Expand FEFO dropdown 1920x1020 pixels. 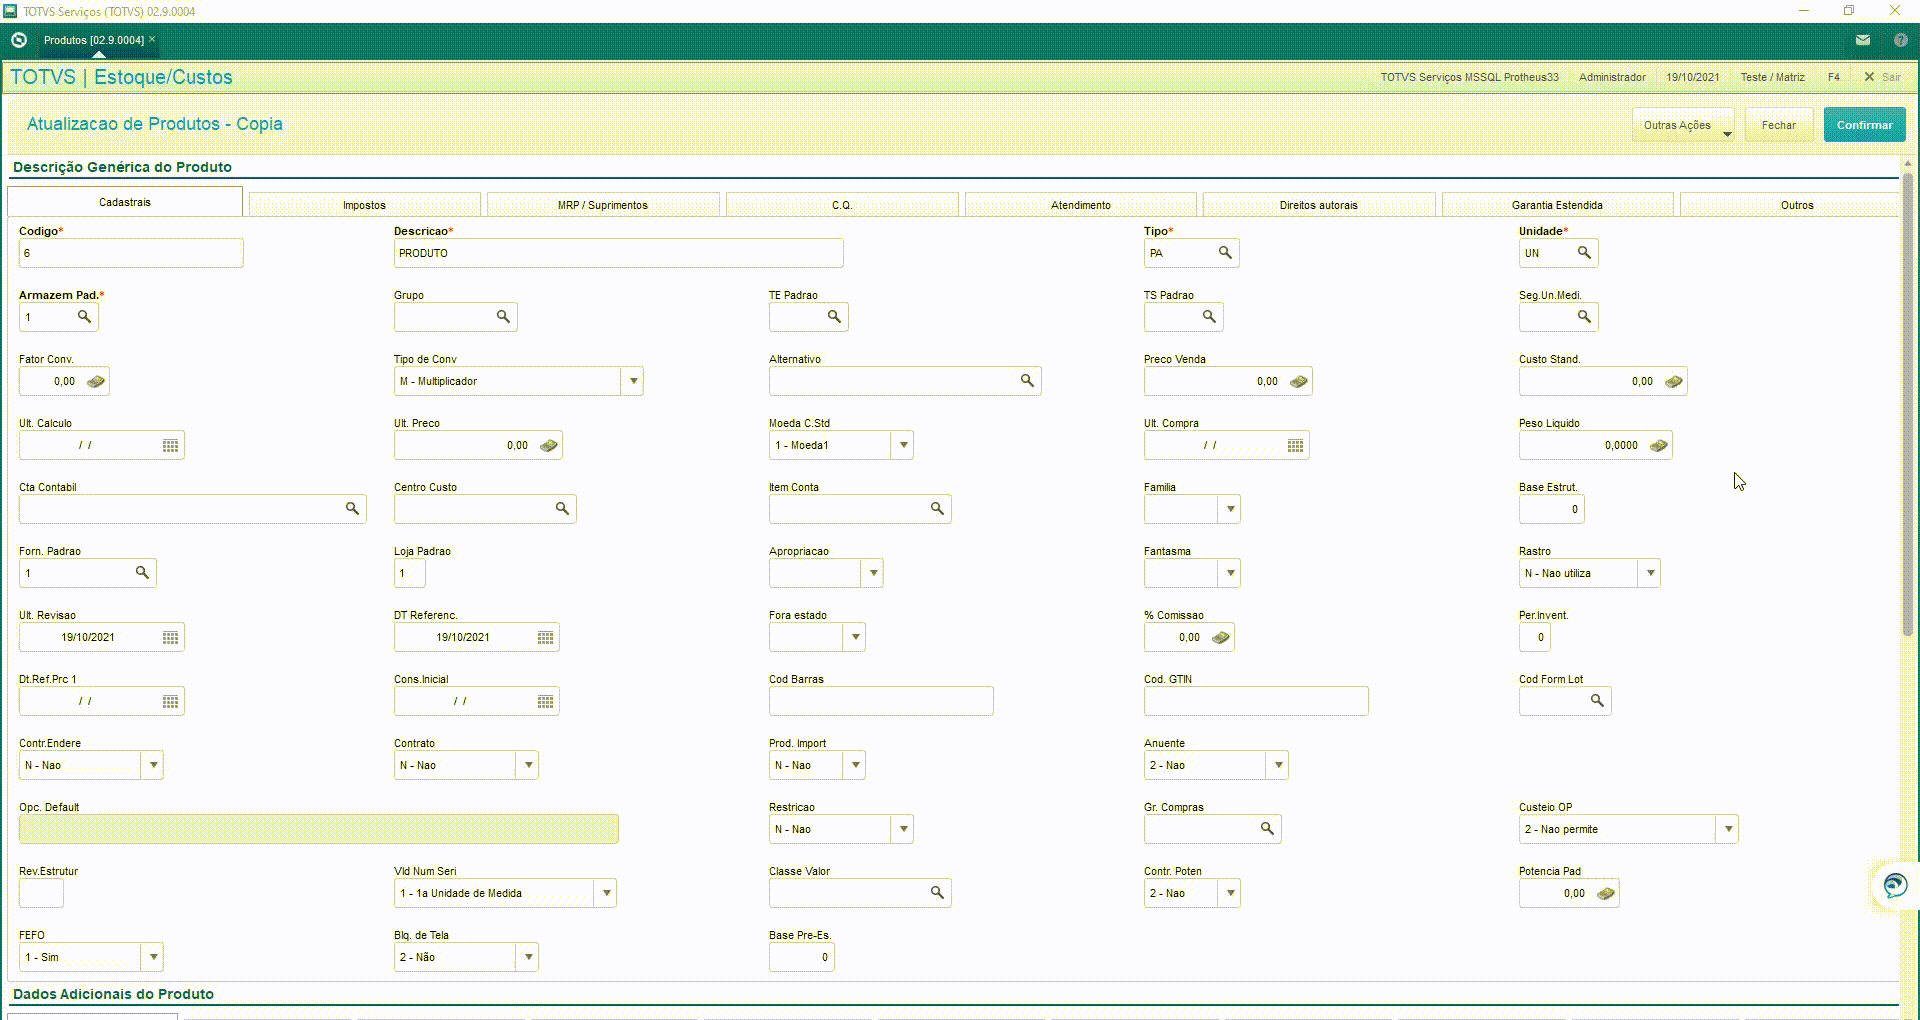(153, 957)
